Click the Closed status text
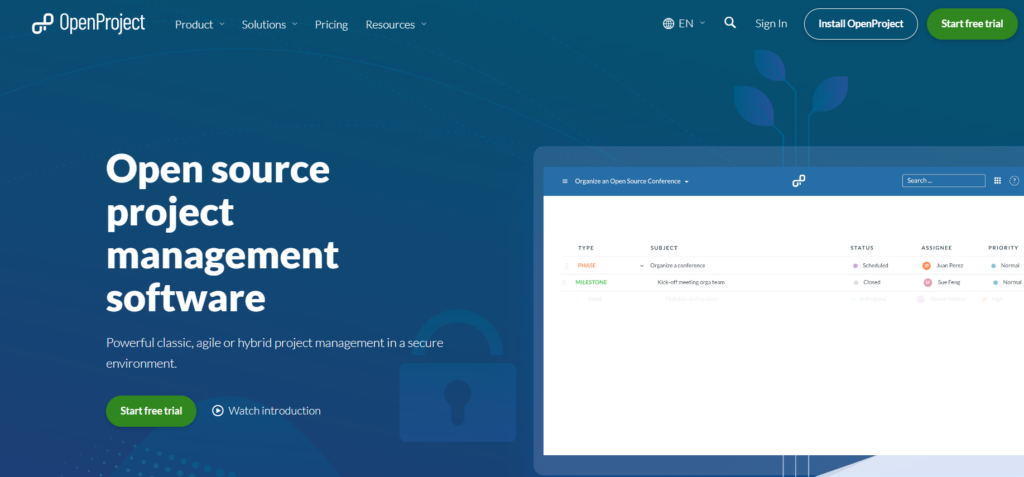Image resolution: width=1024 pixels, height=477 pixels. coord(872,282)
